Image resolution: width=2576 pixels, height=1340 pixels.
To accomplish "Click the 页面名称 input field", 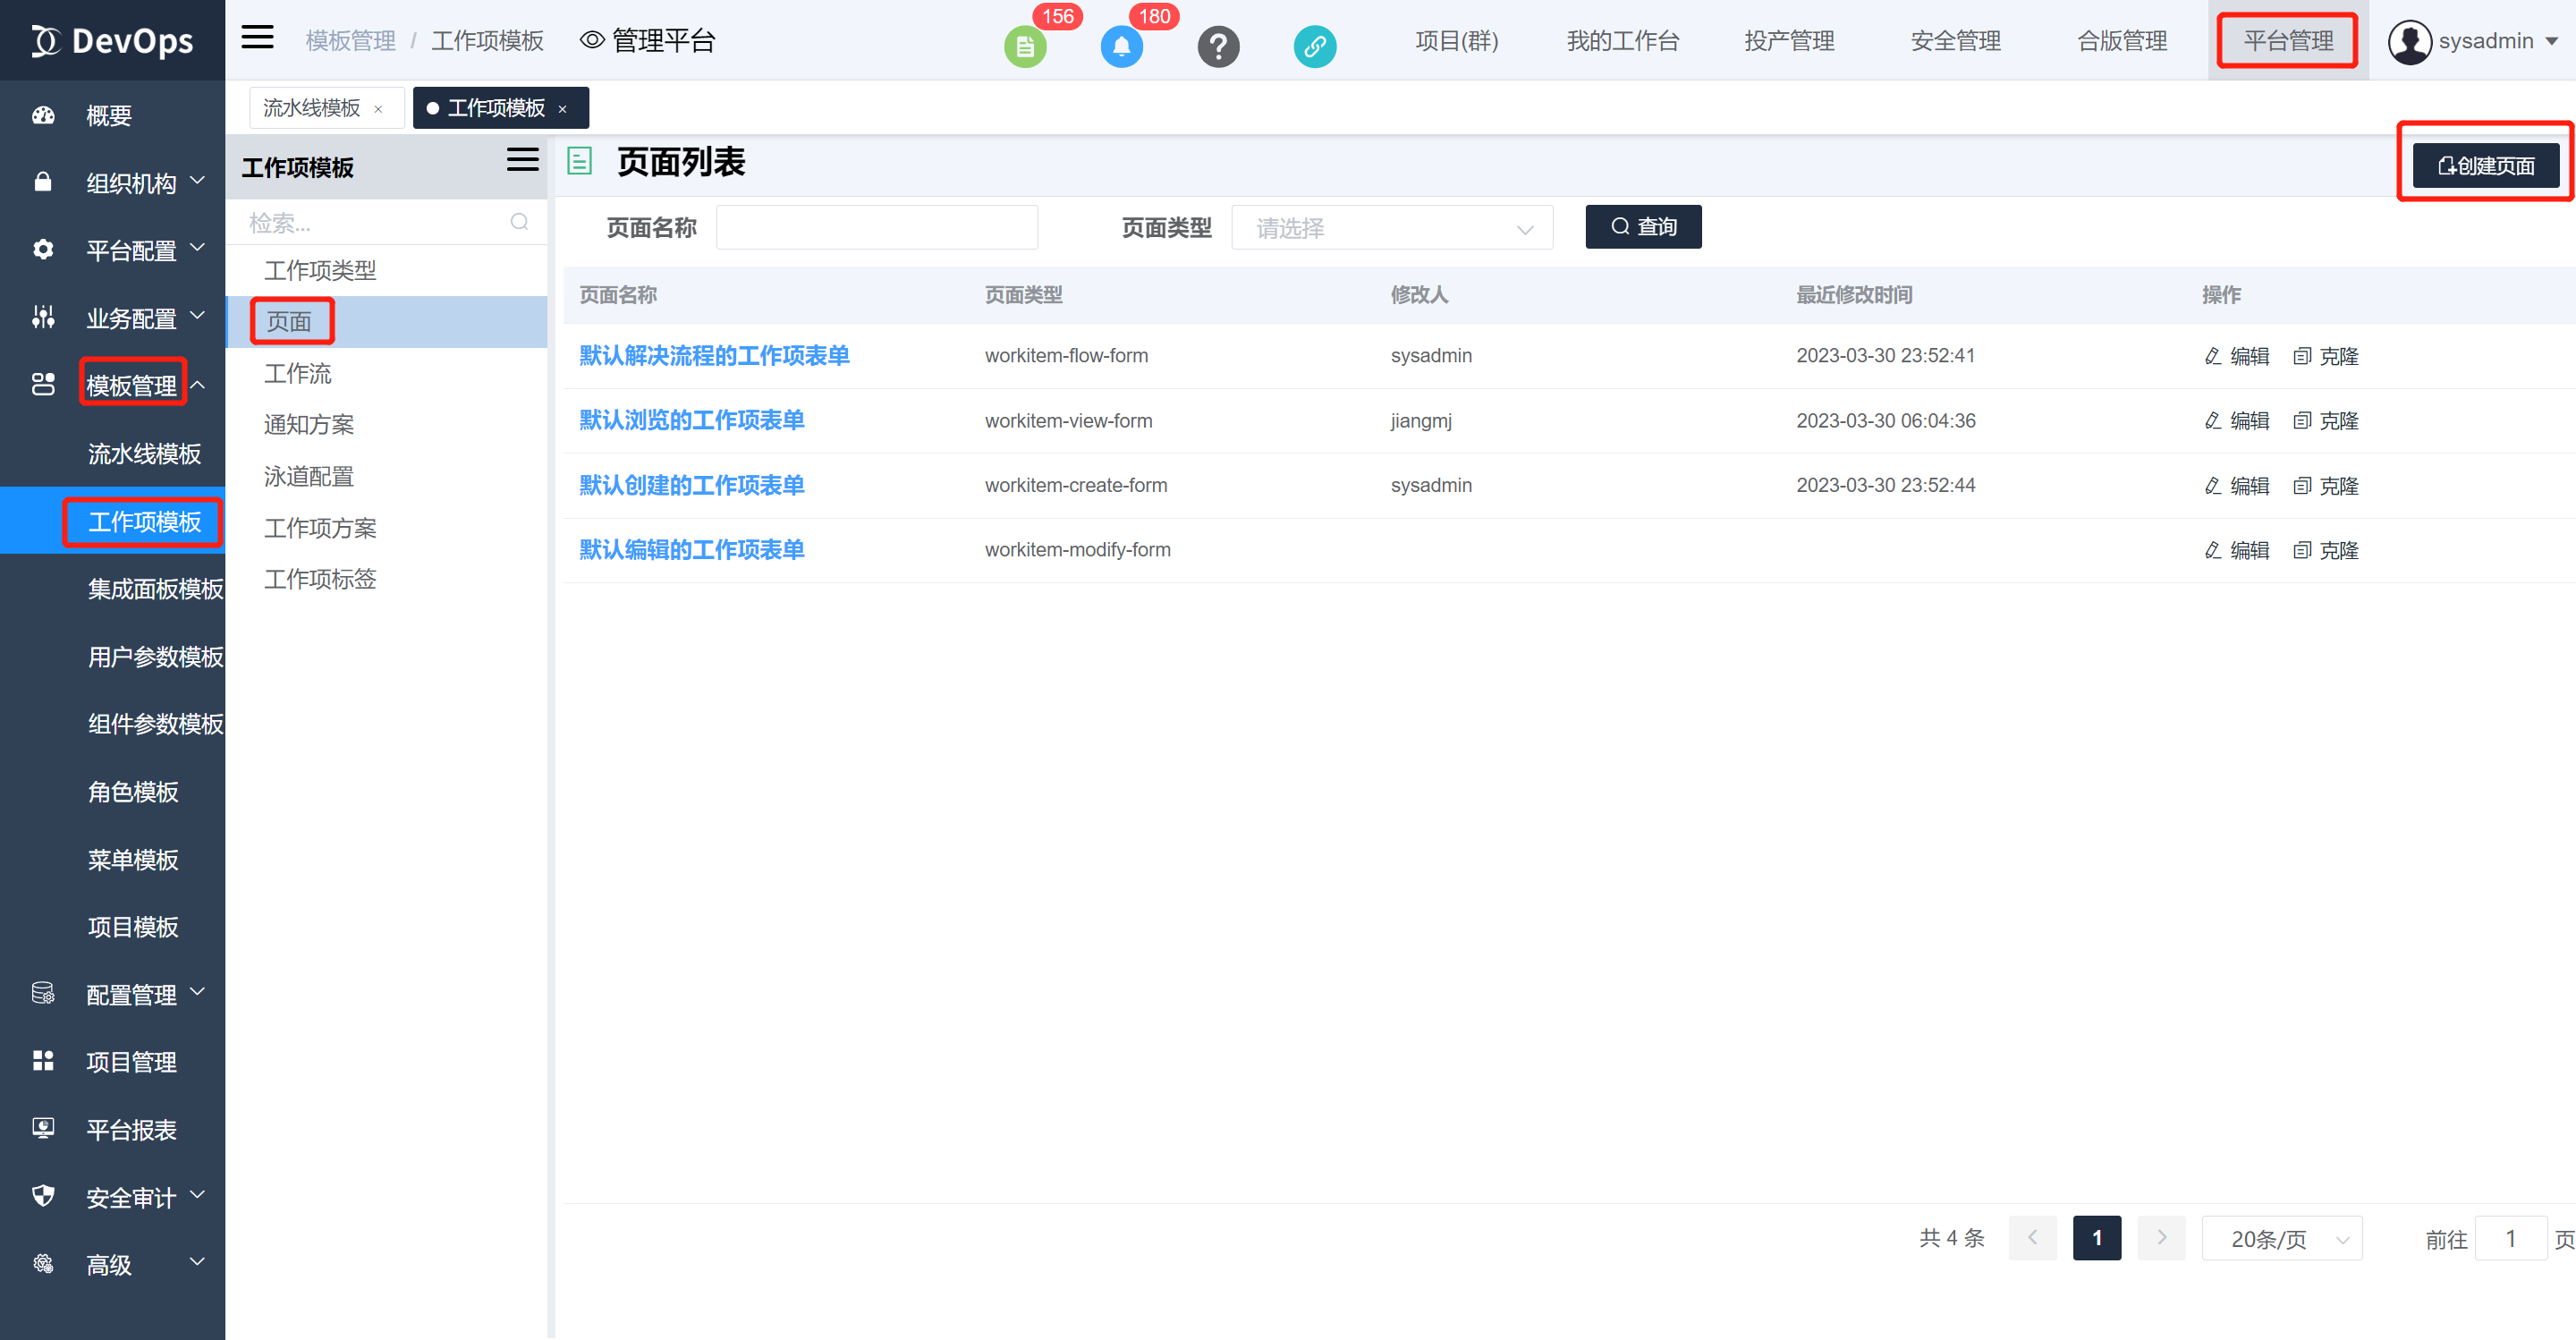I will 877,227.
